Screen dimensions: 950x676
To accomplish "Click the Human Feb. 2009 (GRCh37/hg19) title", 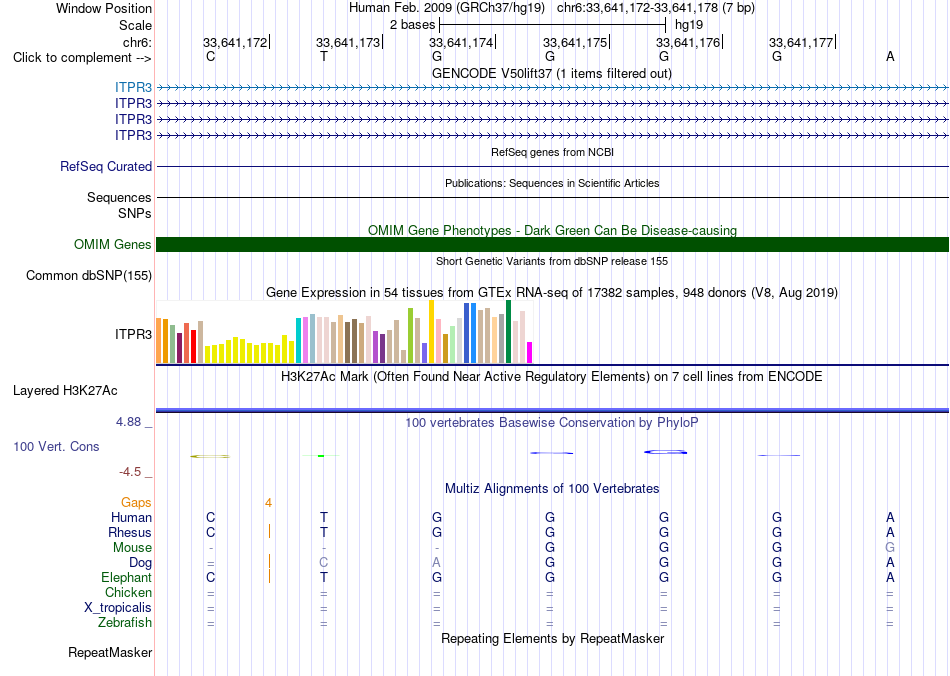I will click(x=447, y=8).
